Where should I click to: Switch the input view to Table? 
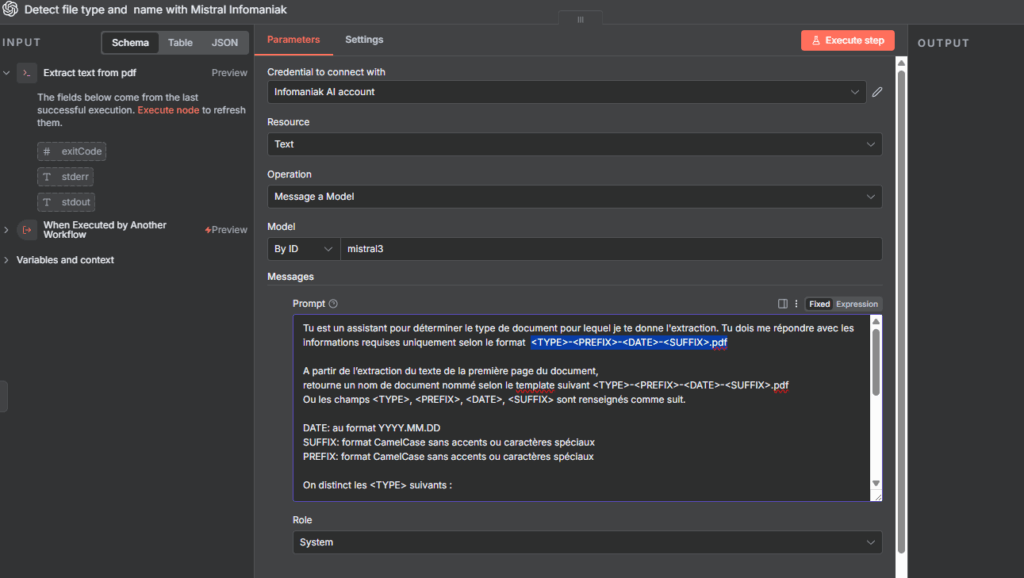coord(180,43)
